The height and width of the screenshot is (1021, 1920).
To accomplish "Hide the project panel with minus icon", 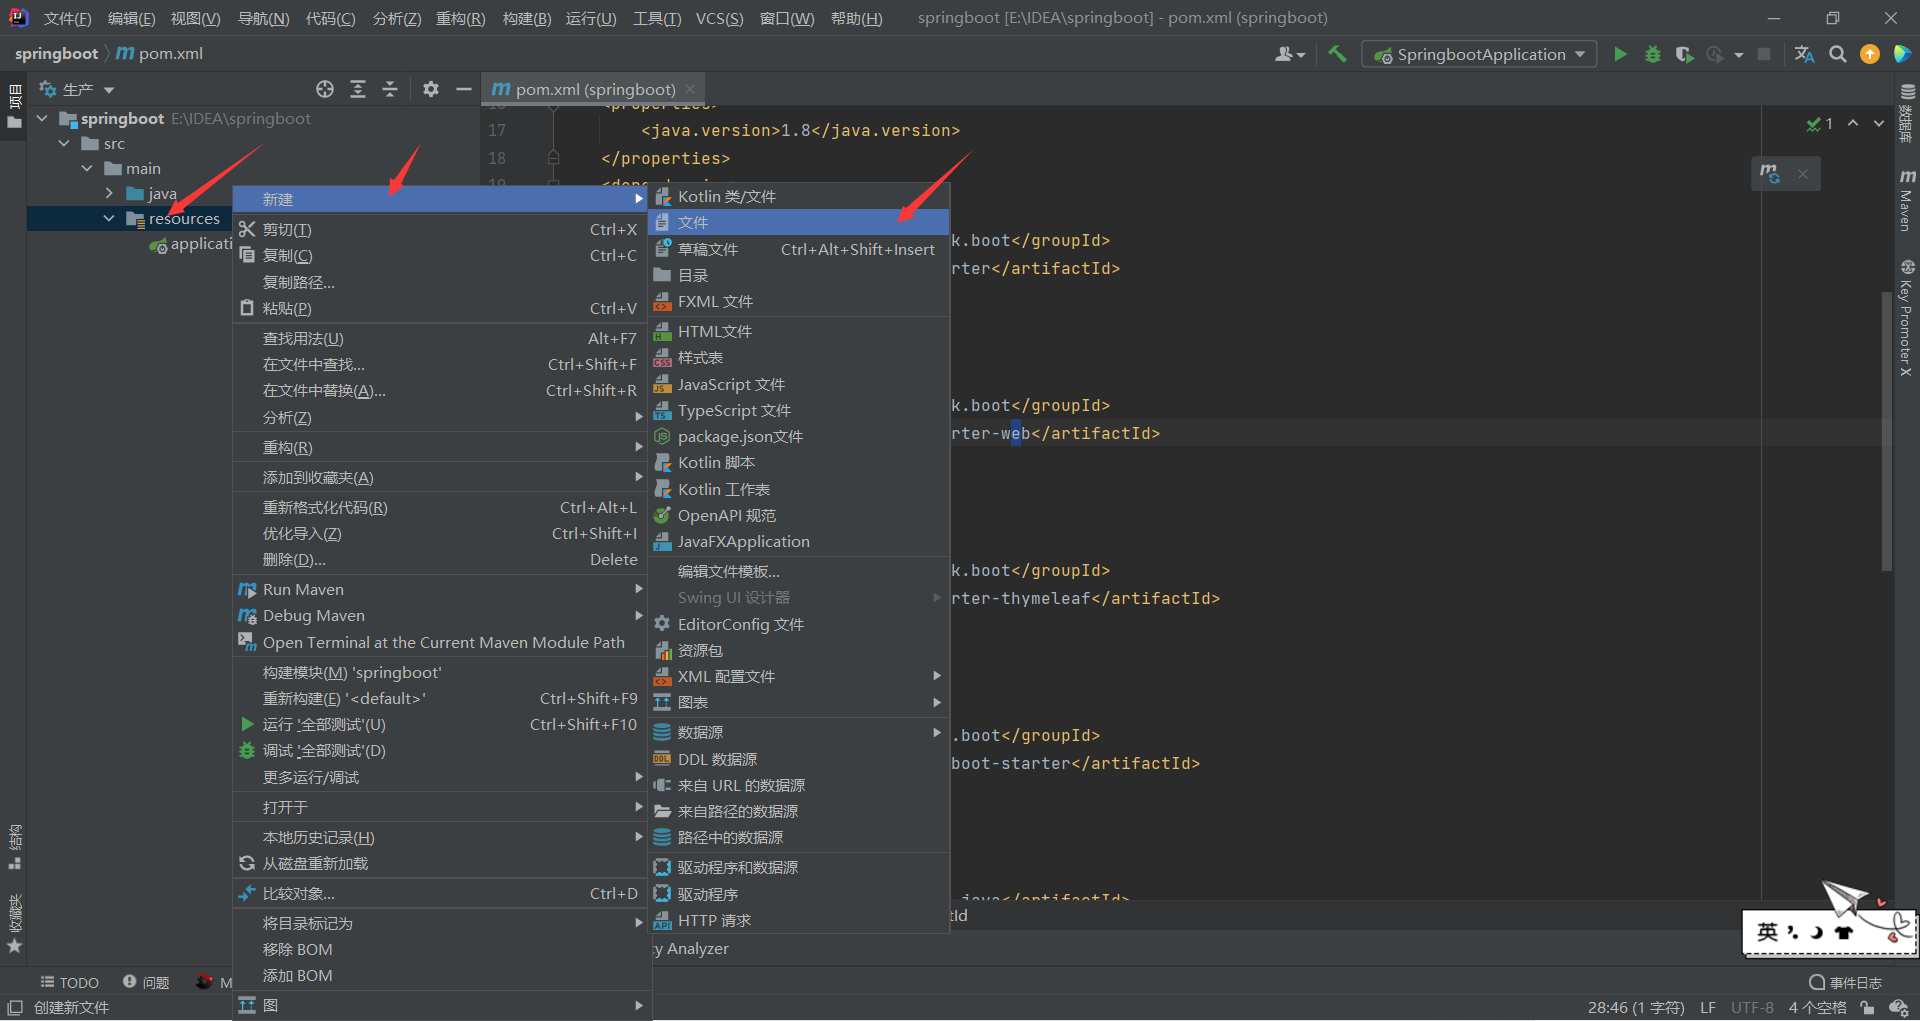I will 463,89.
